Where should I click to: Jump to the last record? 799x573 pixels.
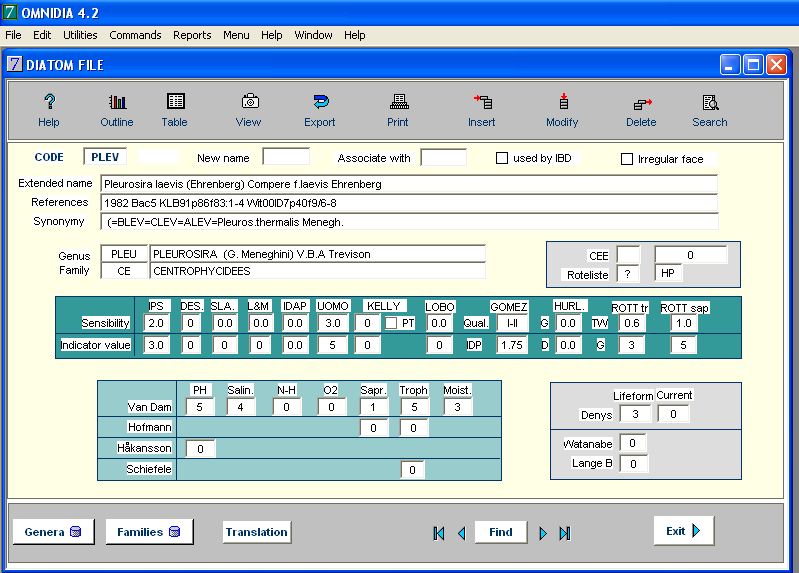pyautogui.click(x=565, y=533)
